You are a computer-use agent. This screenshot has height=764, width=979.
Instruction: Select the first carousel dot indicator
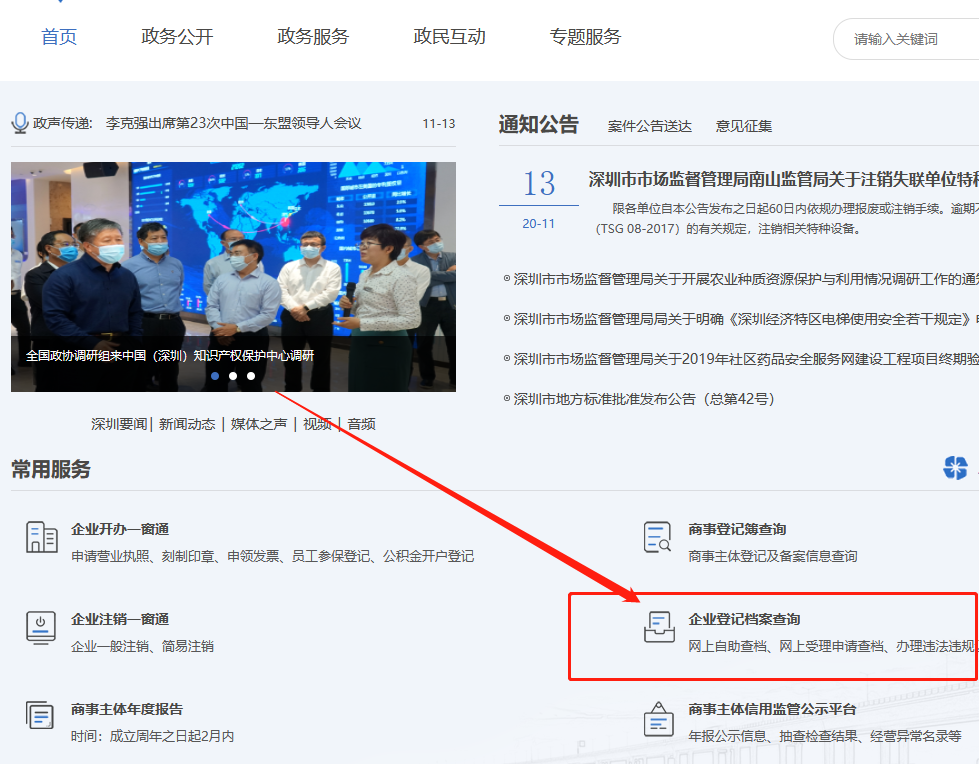pyautogui.click(x=215, y=377)
